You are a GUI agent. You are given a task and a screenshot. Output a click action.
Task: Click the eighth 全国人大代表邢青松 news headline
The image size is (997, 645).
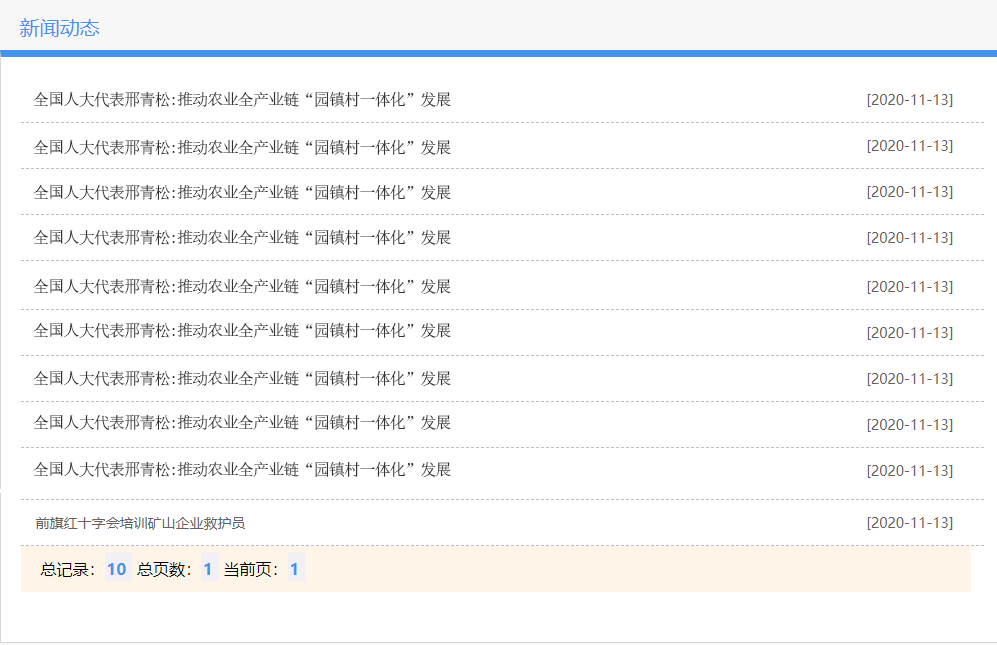point(242,422)
